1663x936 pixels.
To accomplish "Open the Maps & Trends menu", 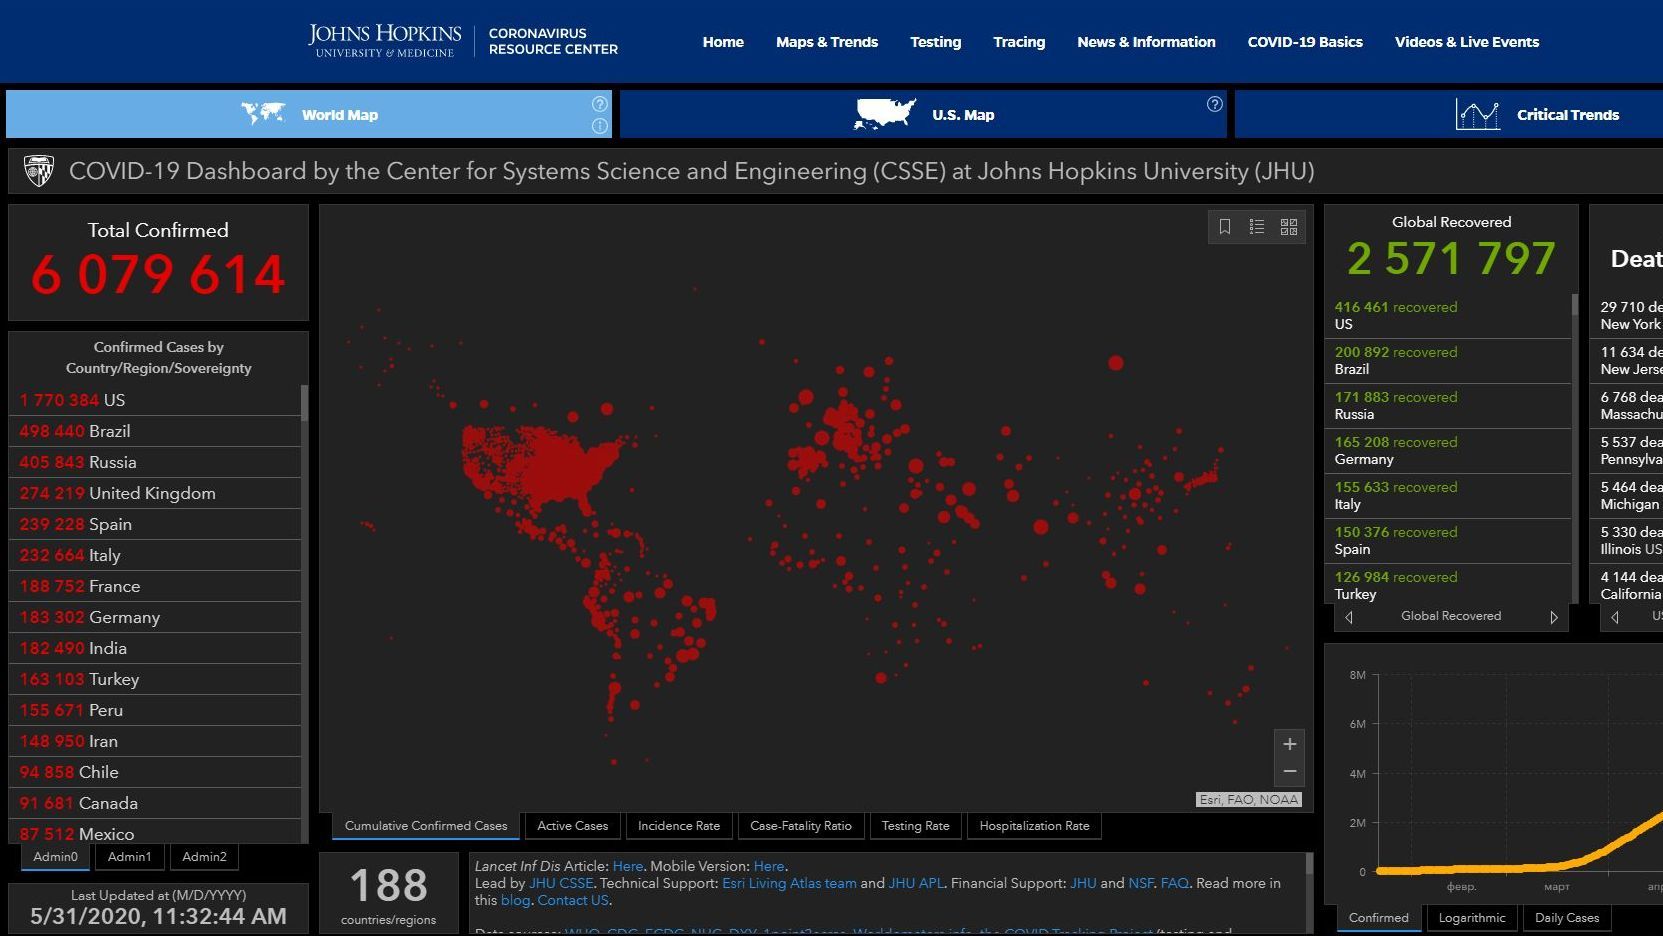I will 827,42.
